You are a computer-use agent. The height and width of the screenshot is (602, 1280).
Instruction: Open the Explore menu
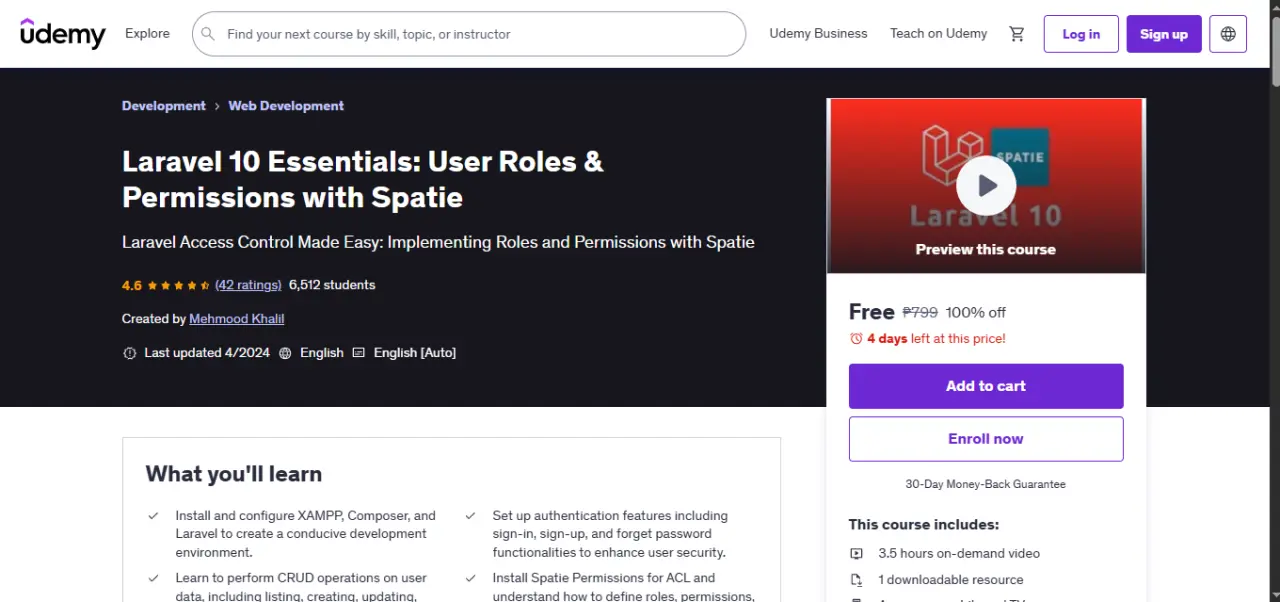pyautogui.click(x=147, y=34)
